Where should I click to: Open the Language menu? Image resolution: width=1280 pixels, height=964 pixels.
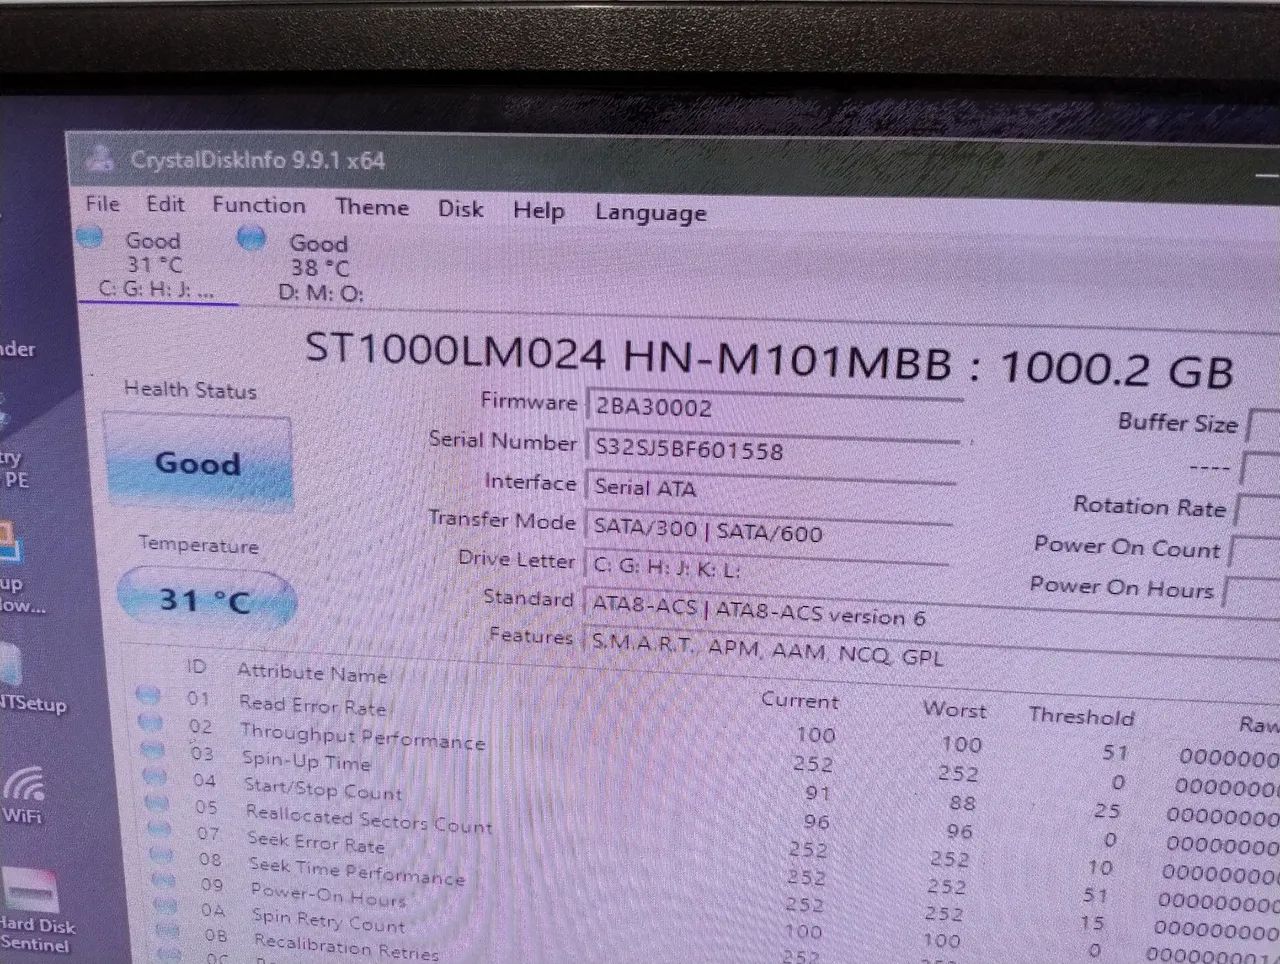coord(651,213)
